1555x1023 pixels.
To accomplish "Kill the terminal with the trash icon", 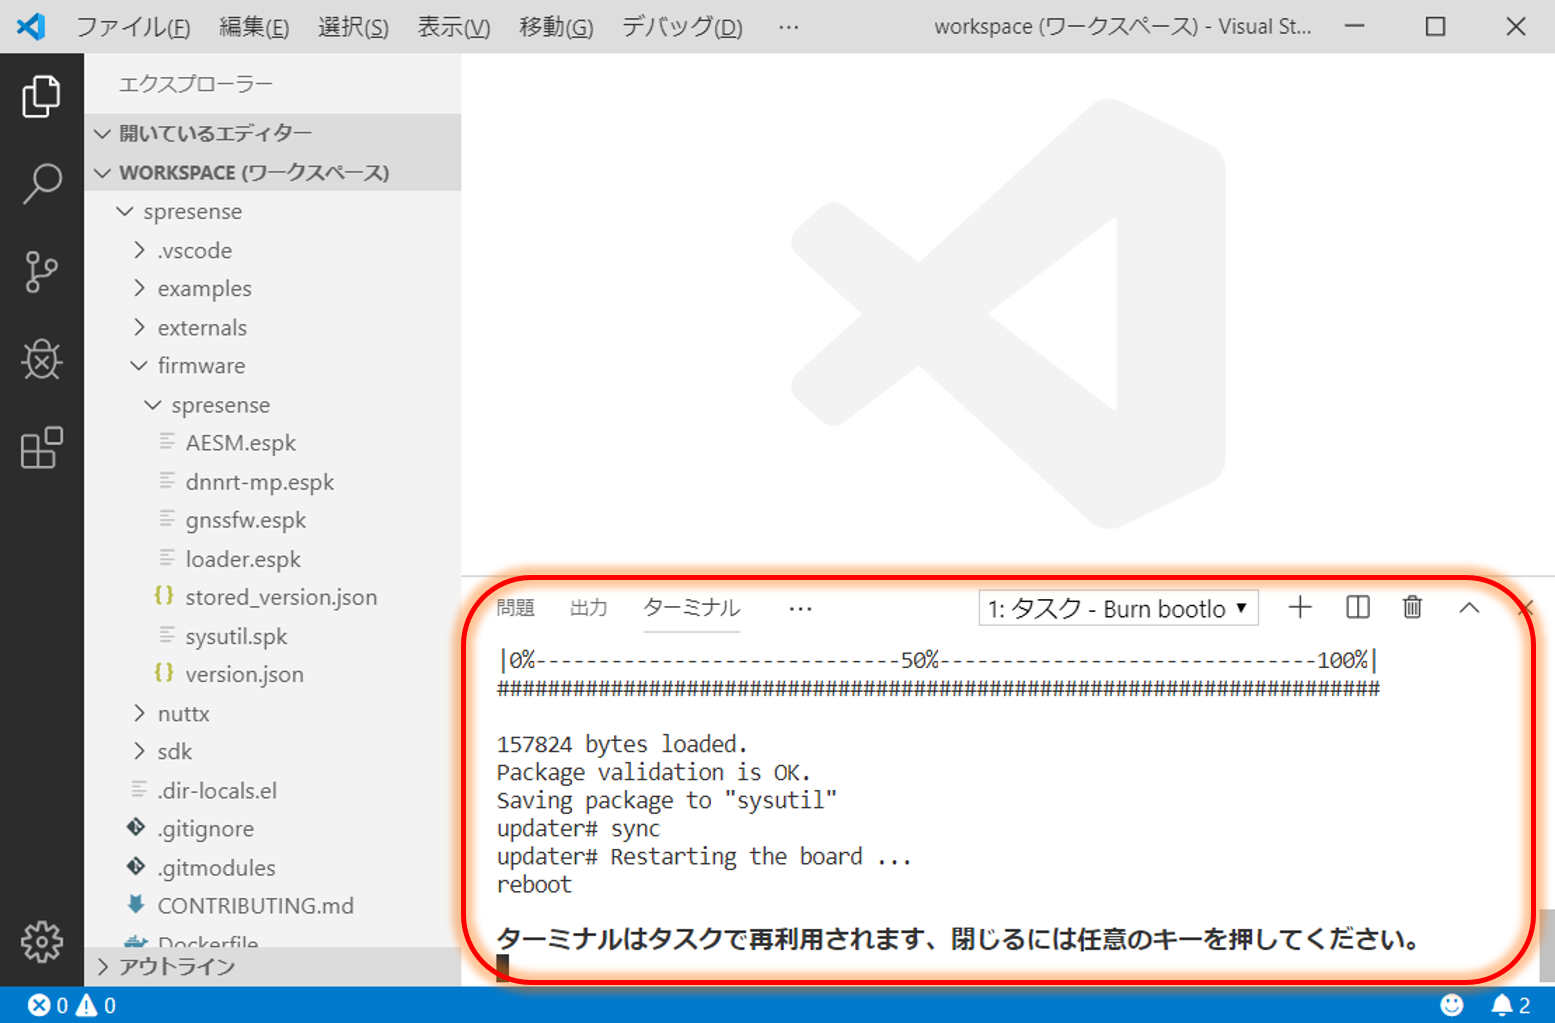I will pos(1412,607).
